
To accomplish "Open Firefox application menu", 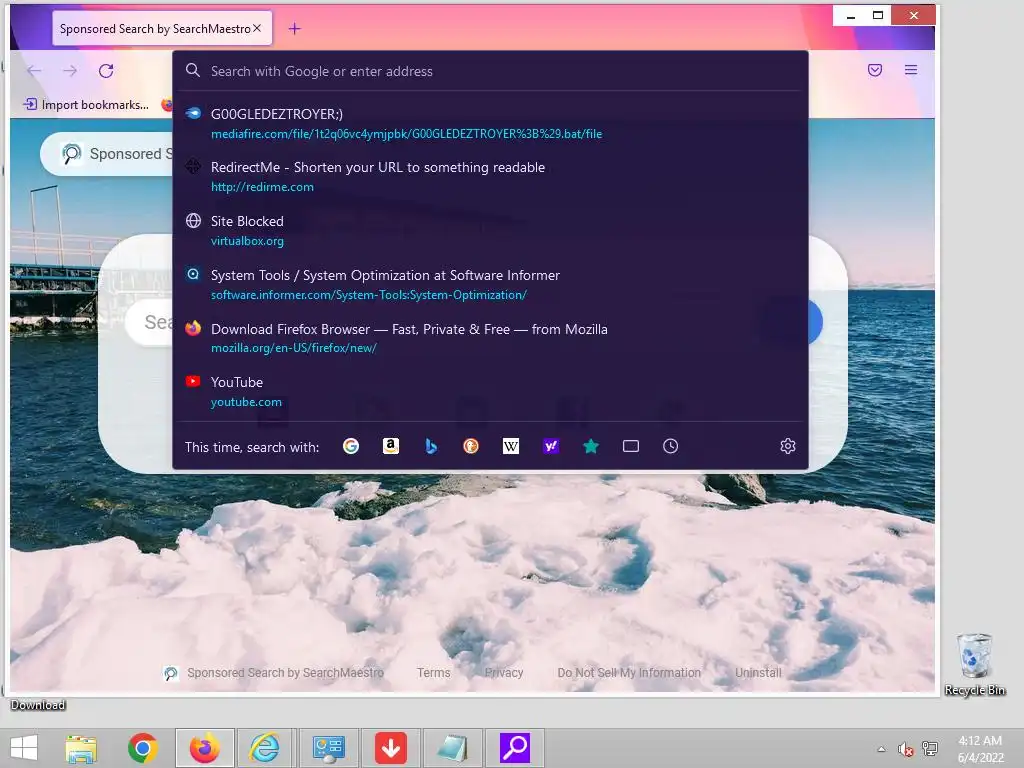I will point(911,70).
